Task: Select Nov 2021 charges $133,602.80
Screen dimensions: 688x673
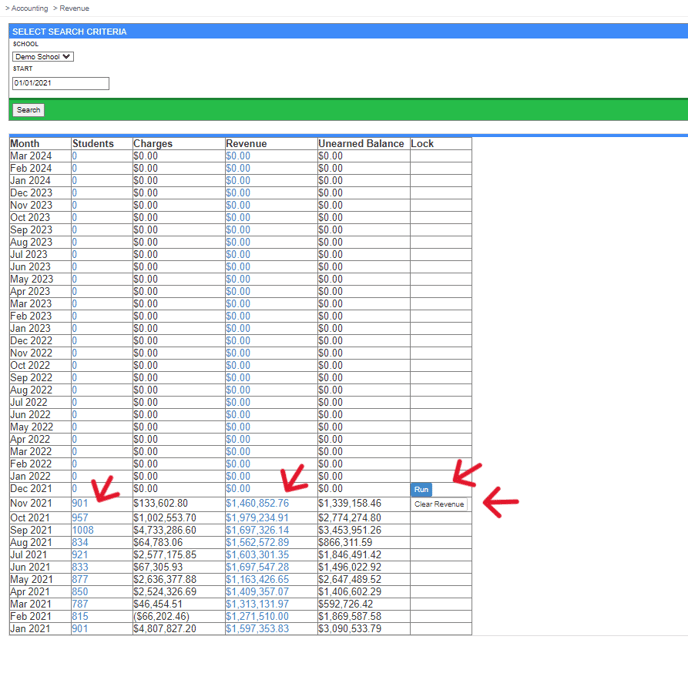Action: 161,504
